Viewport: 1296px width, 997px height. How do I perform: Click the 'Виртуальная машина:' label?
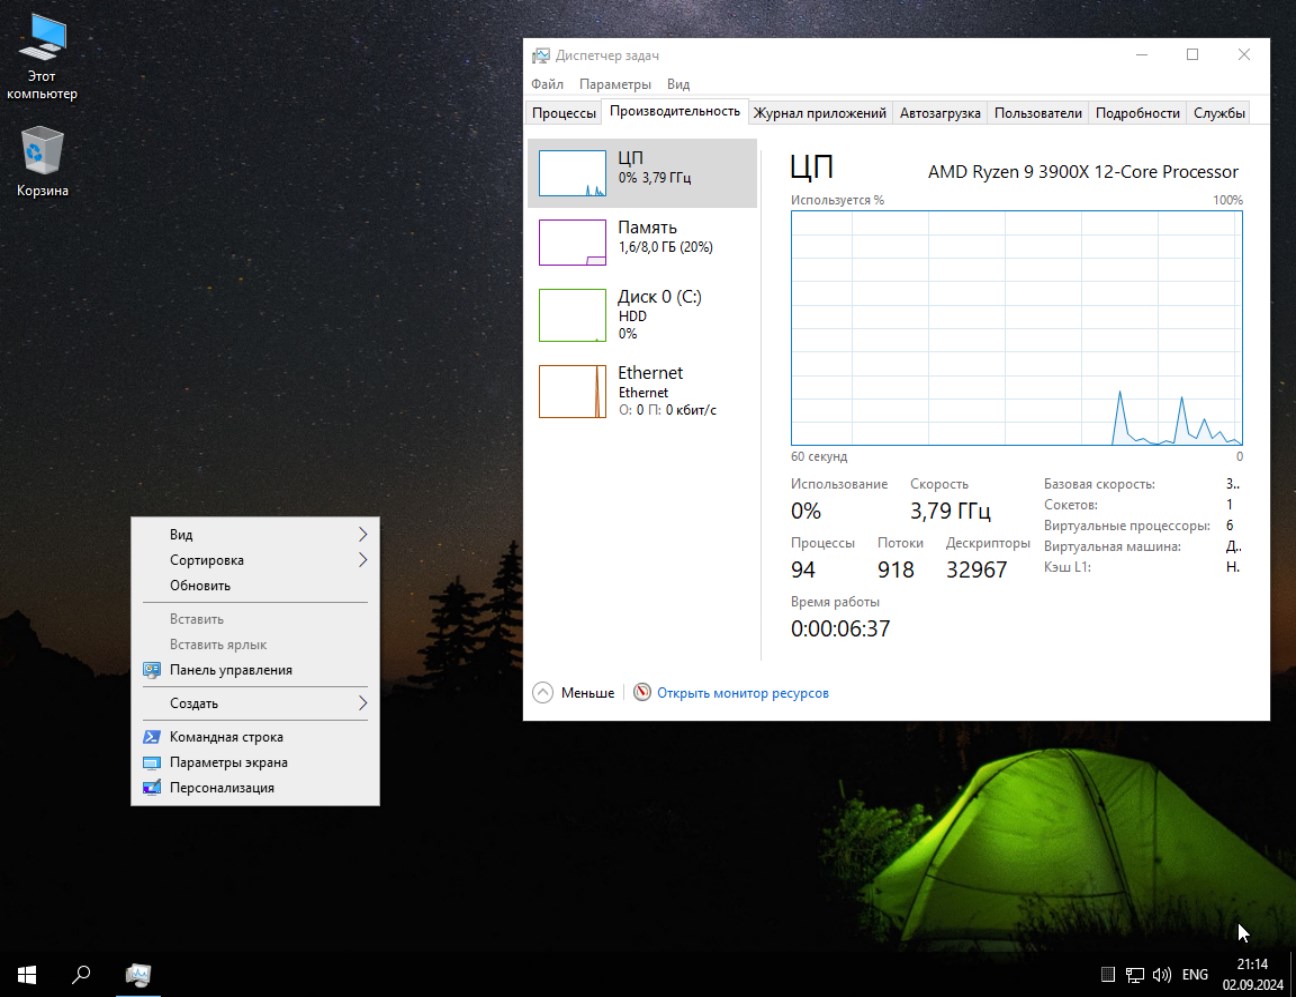click(x=1112, y=547)
